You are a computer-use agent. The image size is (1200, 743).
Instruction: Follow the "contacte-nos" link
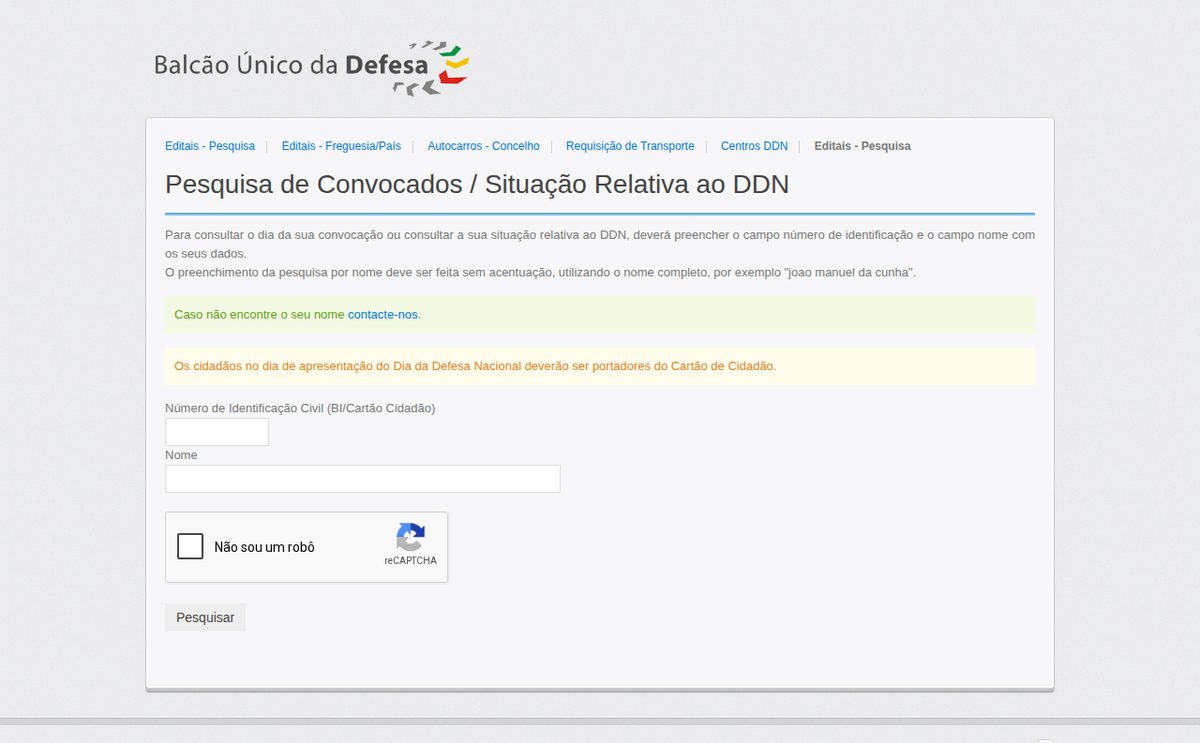(383, 314)
